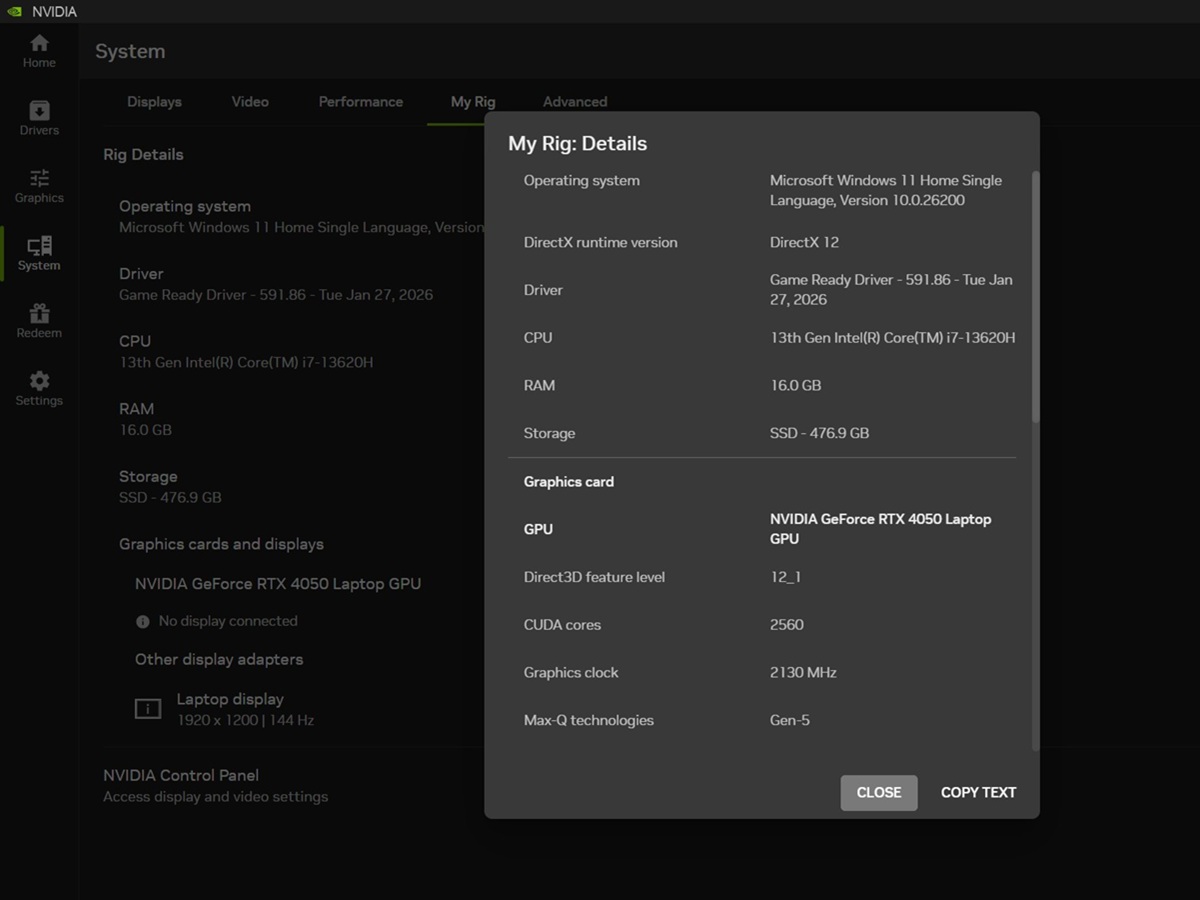The height and width of the screenshot is (900, 1200).
Task: Go to the Home sidebar icon
Action: click(39, 44)
